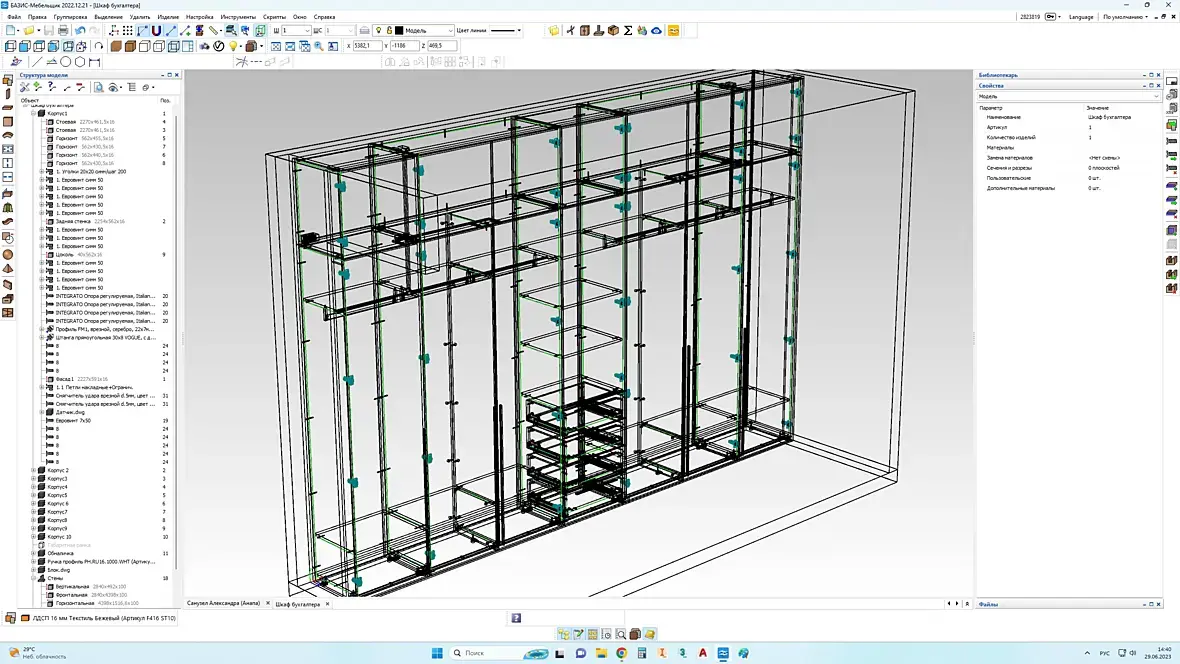The image size is (1180, 664).
Task: Open the Скрипты menu
Action: pos(274,17)
